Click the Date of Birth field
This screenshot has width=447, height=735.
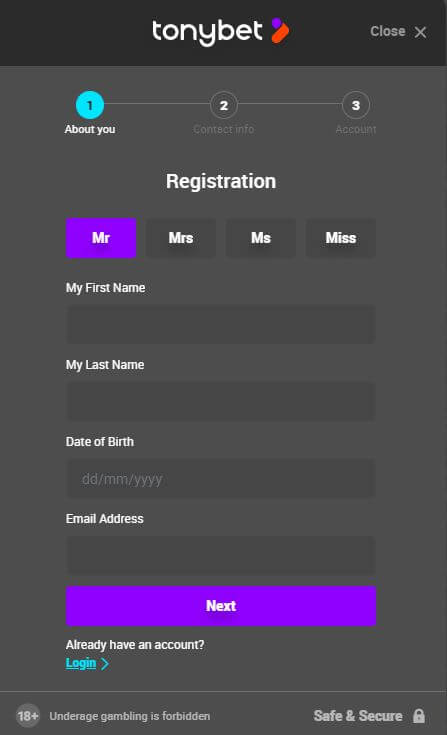tap(221, 479)
